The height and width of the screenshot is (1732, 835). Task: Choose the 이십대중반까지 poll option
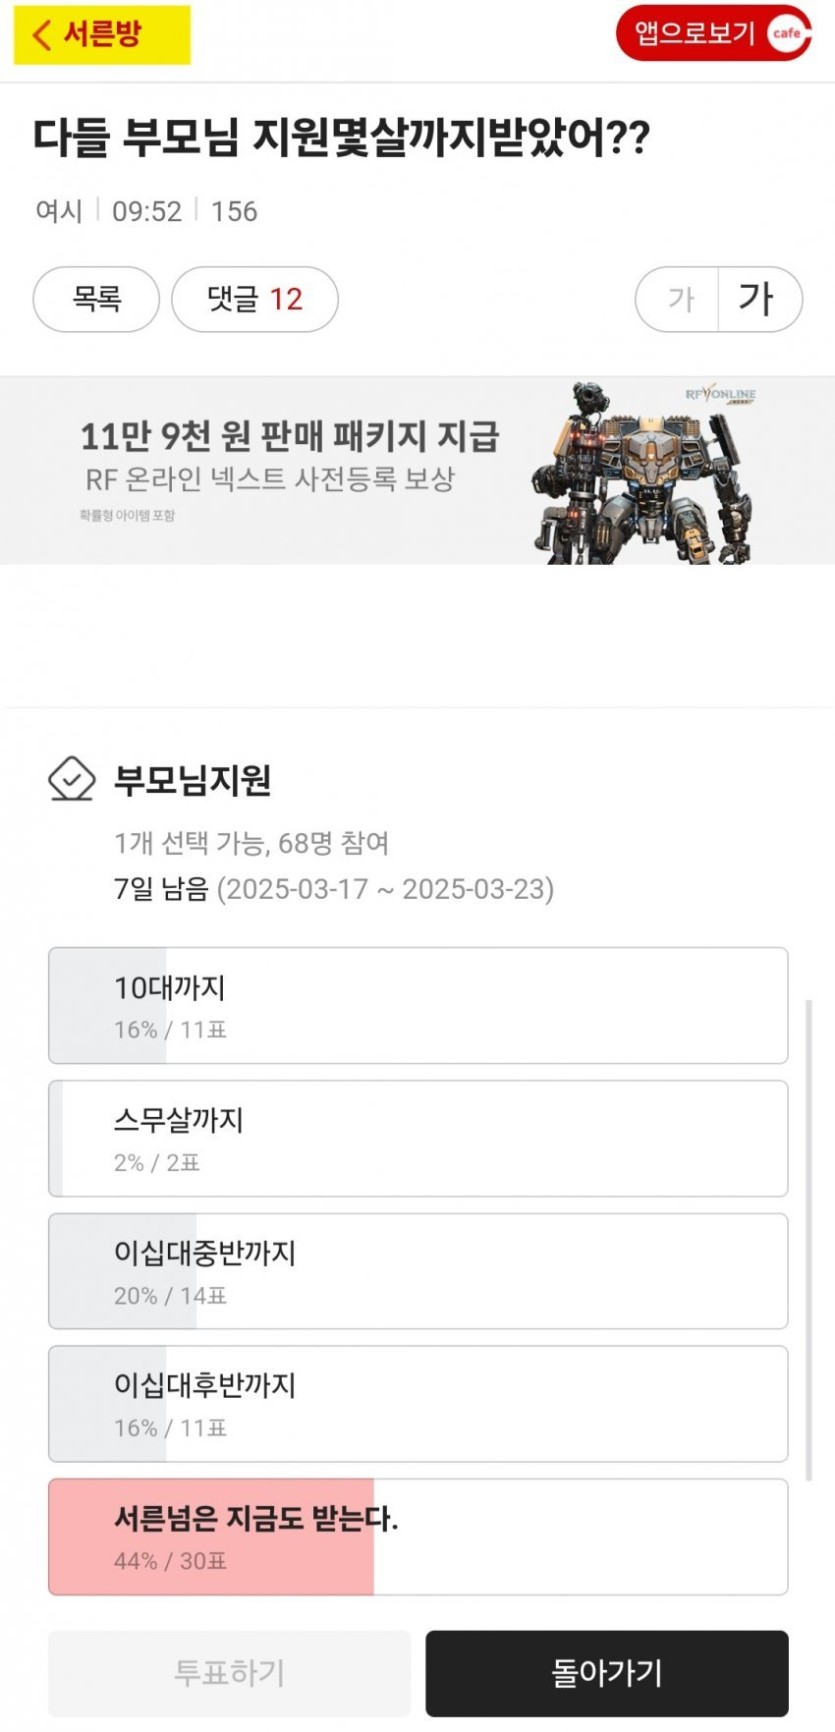click(418, 1271)
